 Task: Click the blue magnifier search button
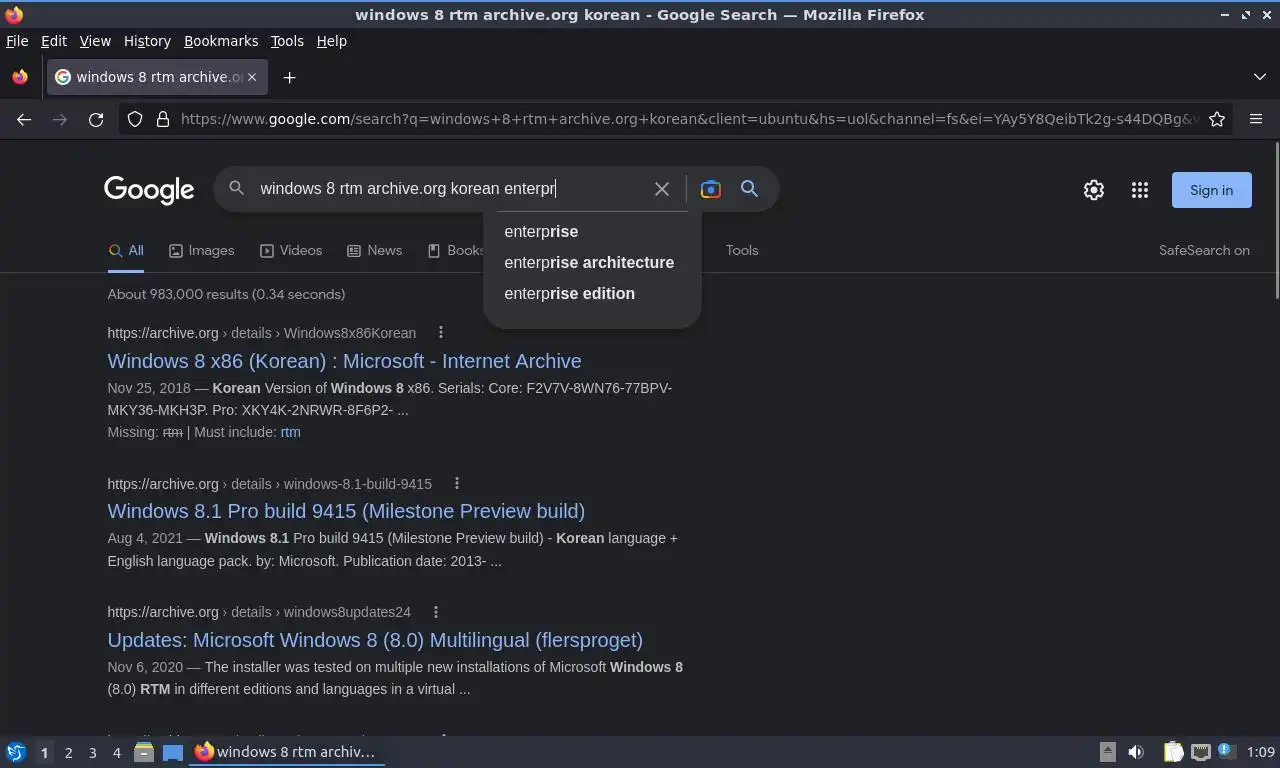click(749, 188)
